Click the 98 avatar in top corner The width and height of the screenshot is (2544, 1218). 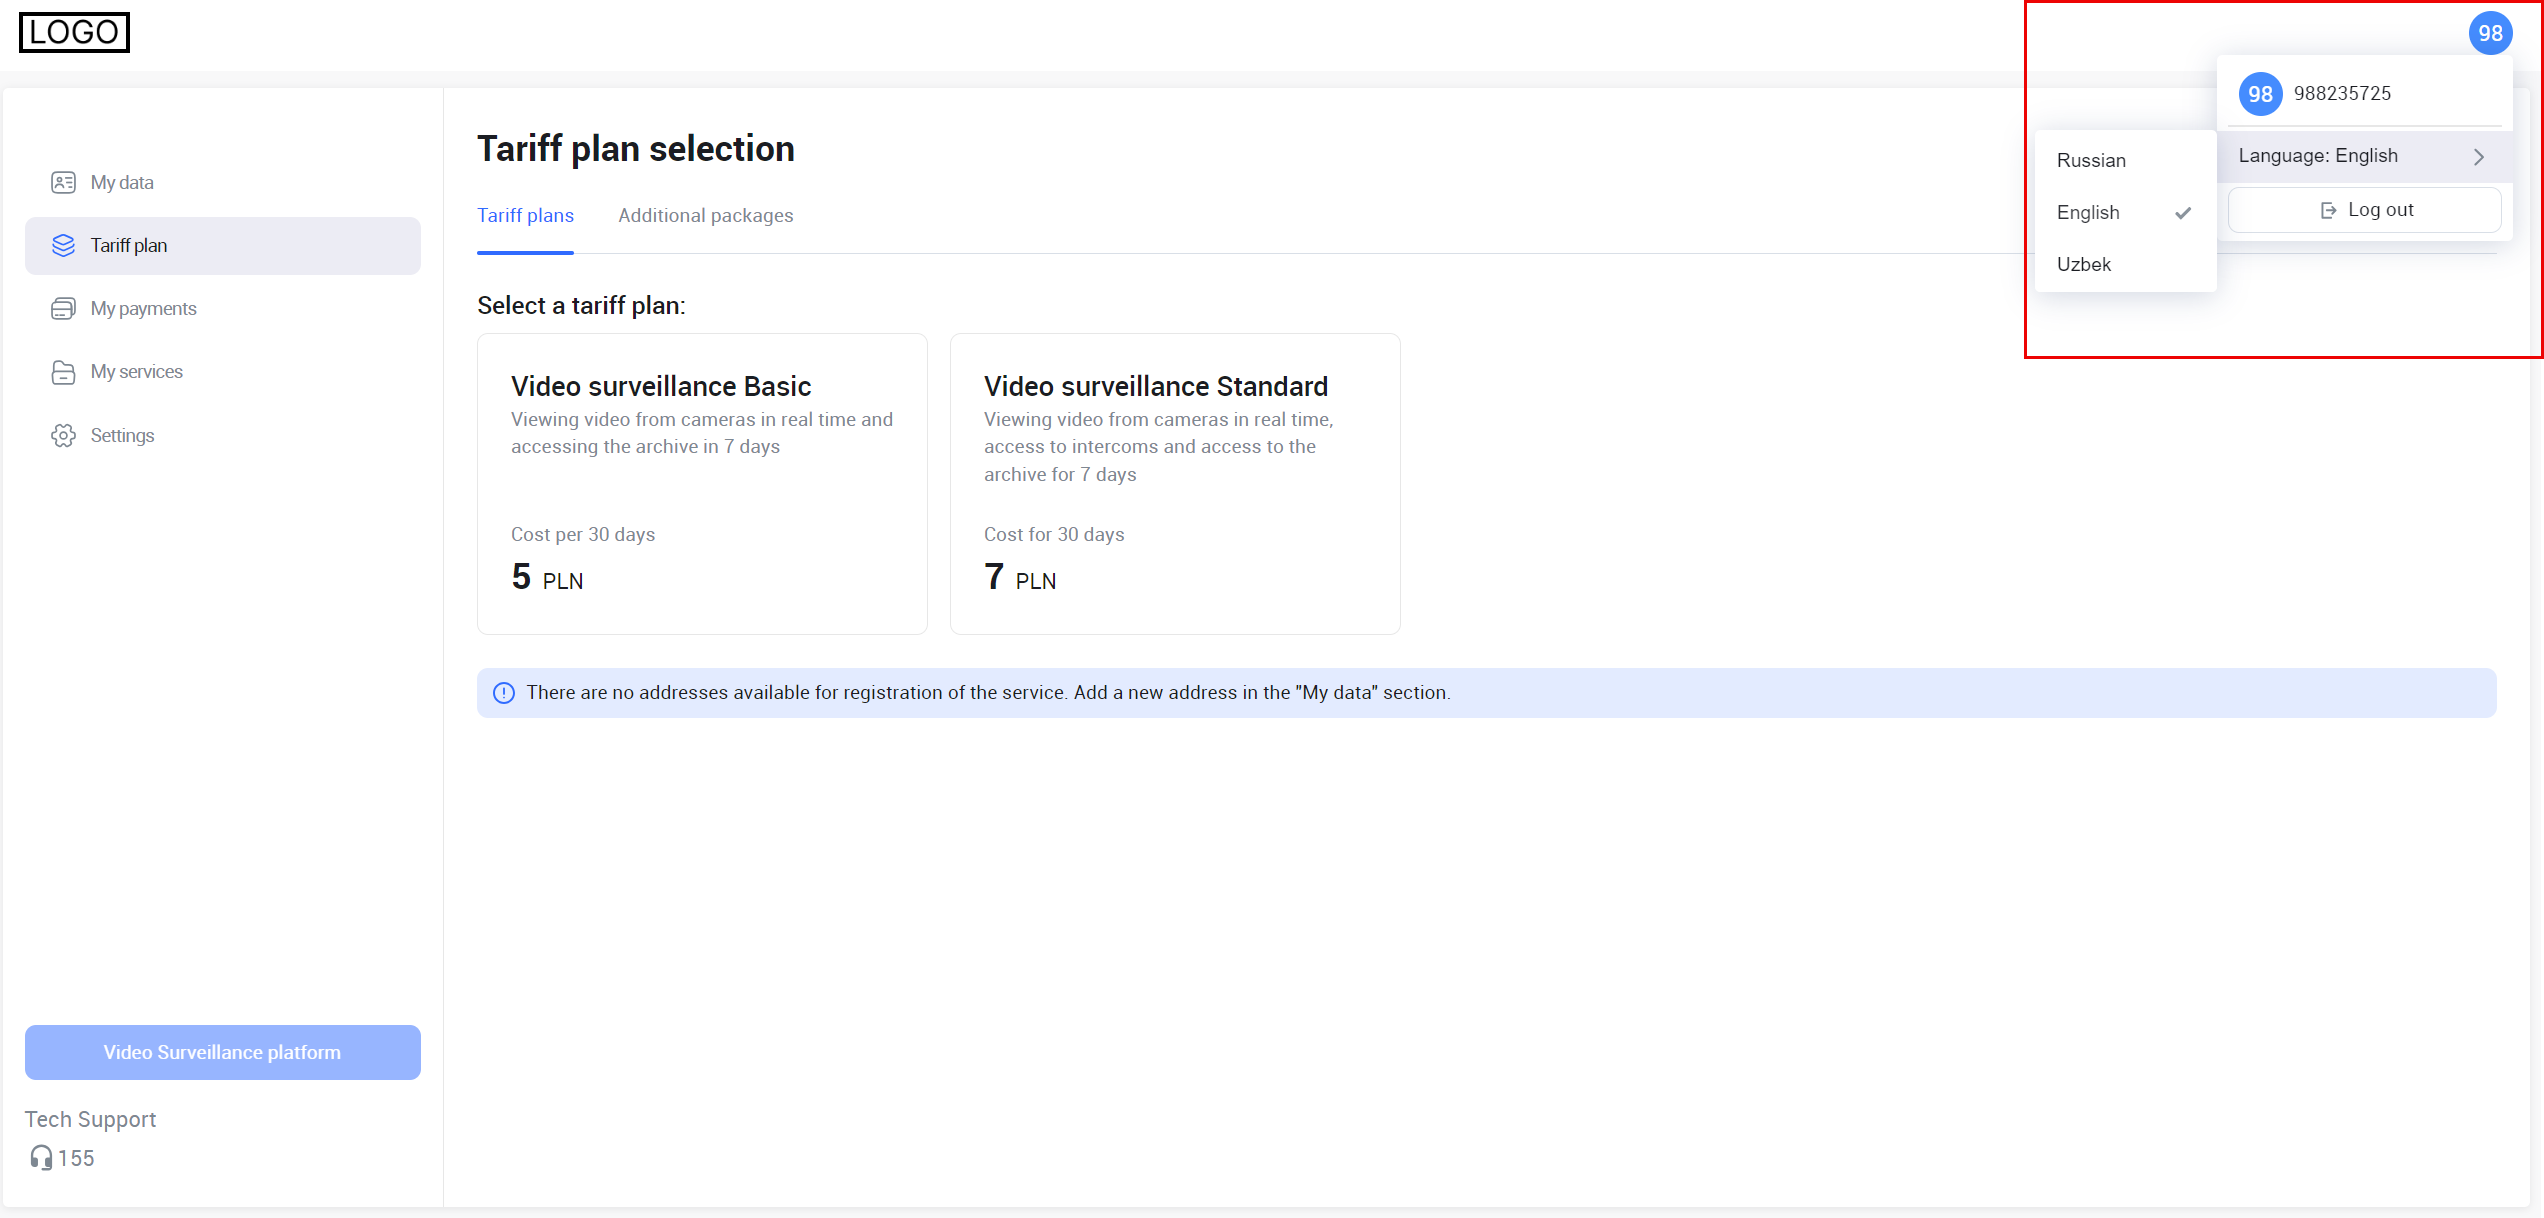(x=2489, y=34)
